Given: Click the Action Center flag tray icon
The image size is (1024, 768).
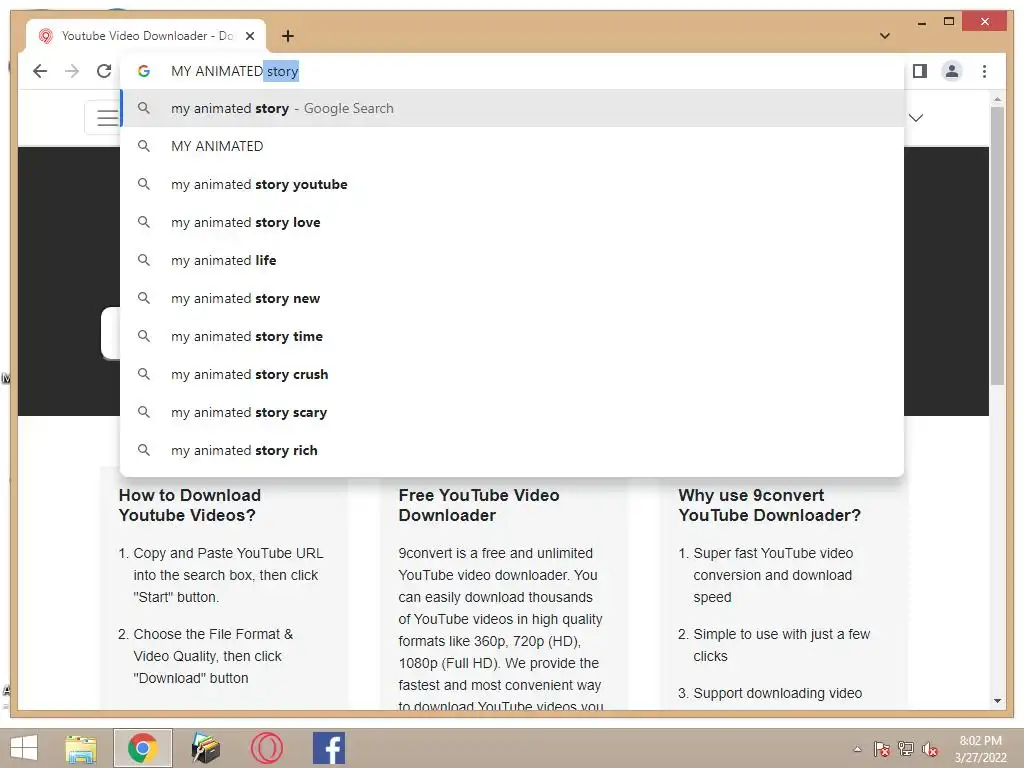Looking at the screenshot, I should click(882, 749).
